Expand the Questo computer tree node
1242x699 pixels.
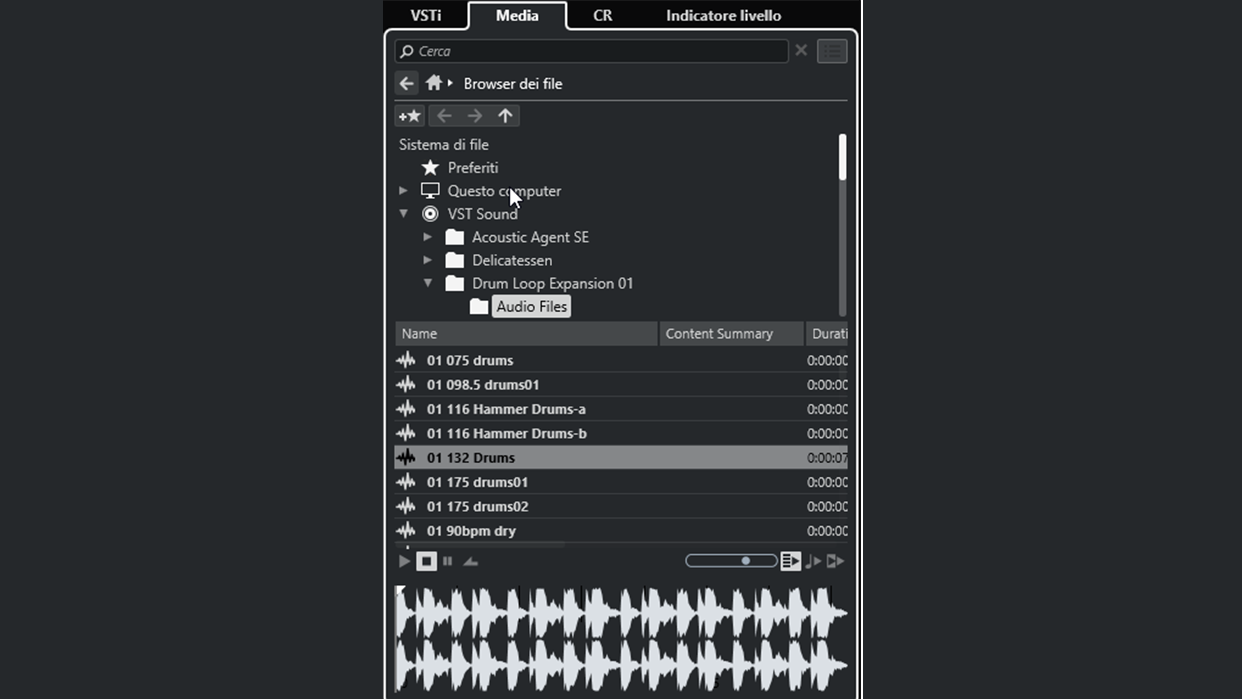click(403, 190)
